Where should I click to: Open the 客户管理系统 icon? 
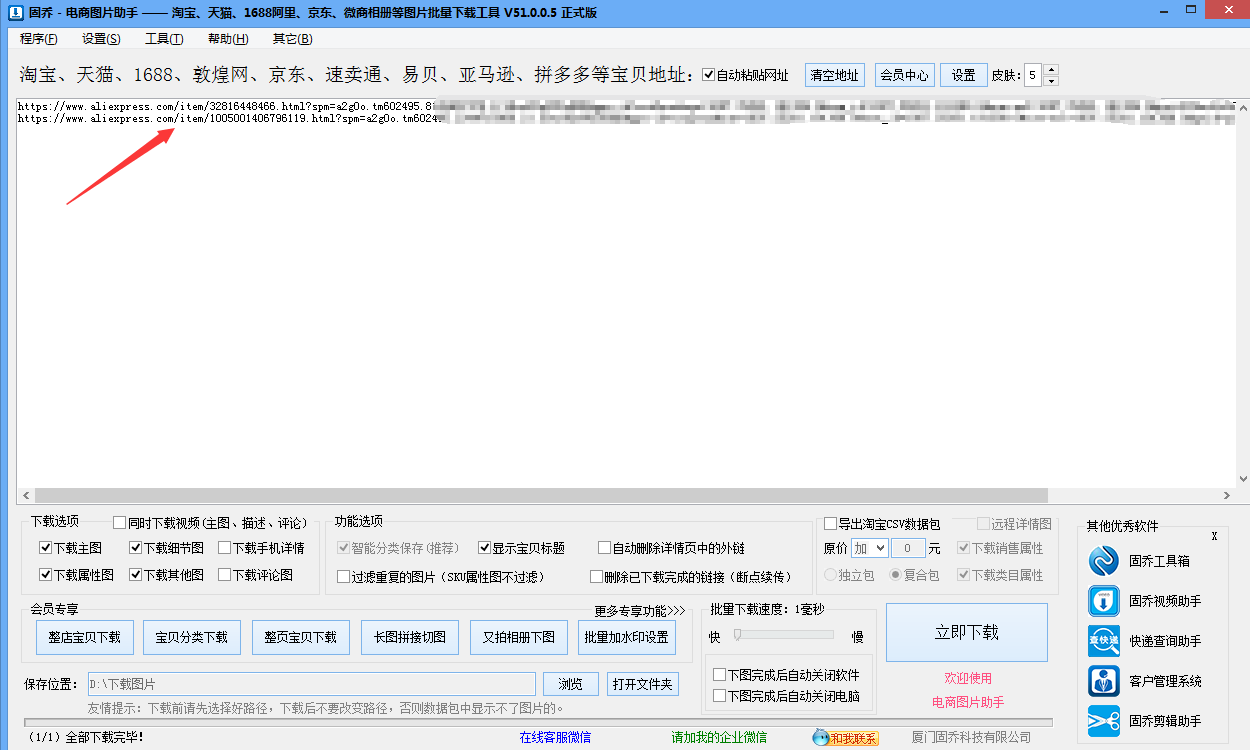point(1104,681)
